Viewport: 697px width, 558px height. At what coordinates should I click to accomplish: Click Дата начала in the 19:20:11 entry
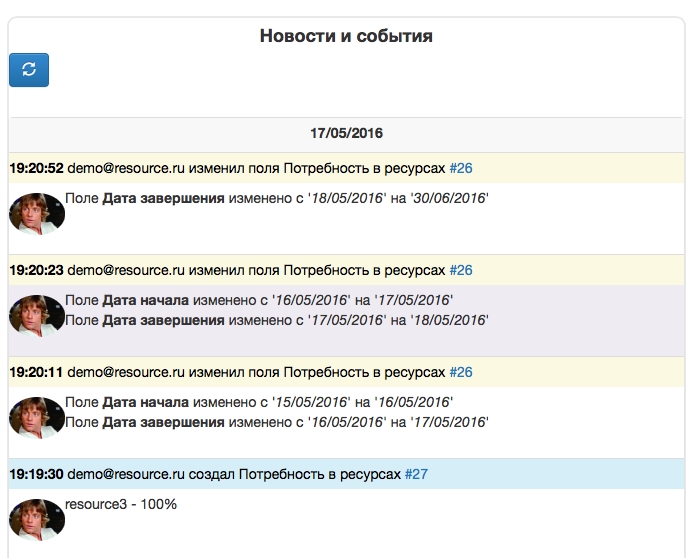click(x=145, y=402)
